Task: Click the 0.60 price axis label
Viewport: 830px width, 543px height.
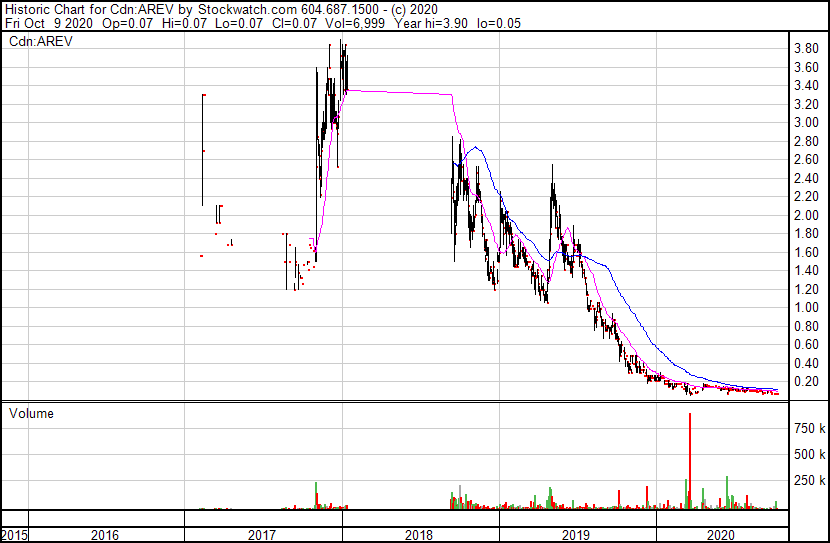Action: pos(806,345)
